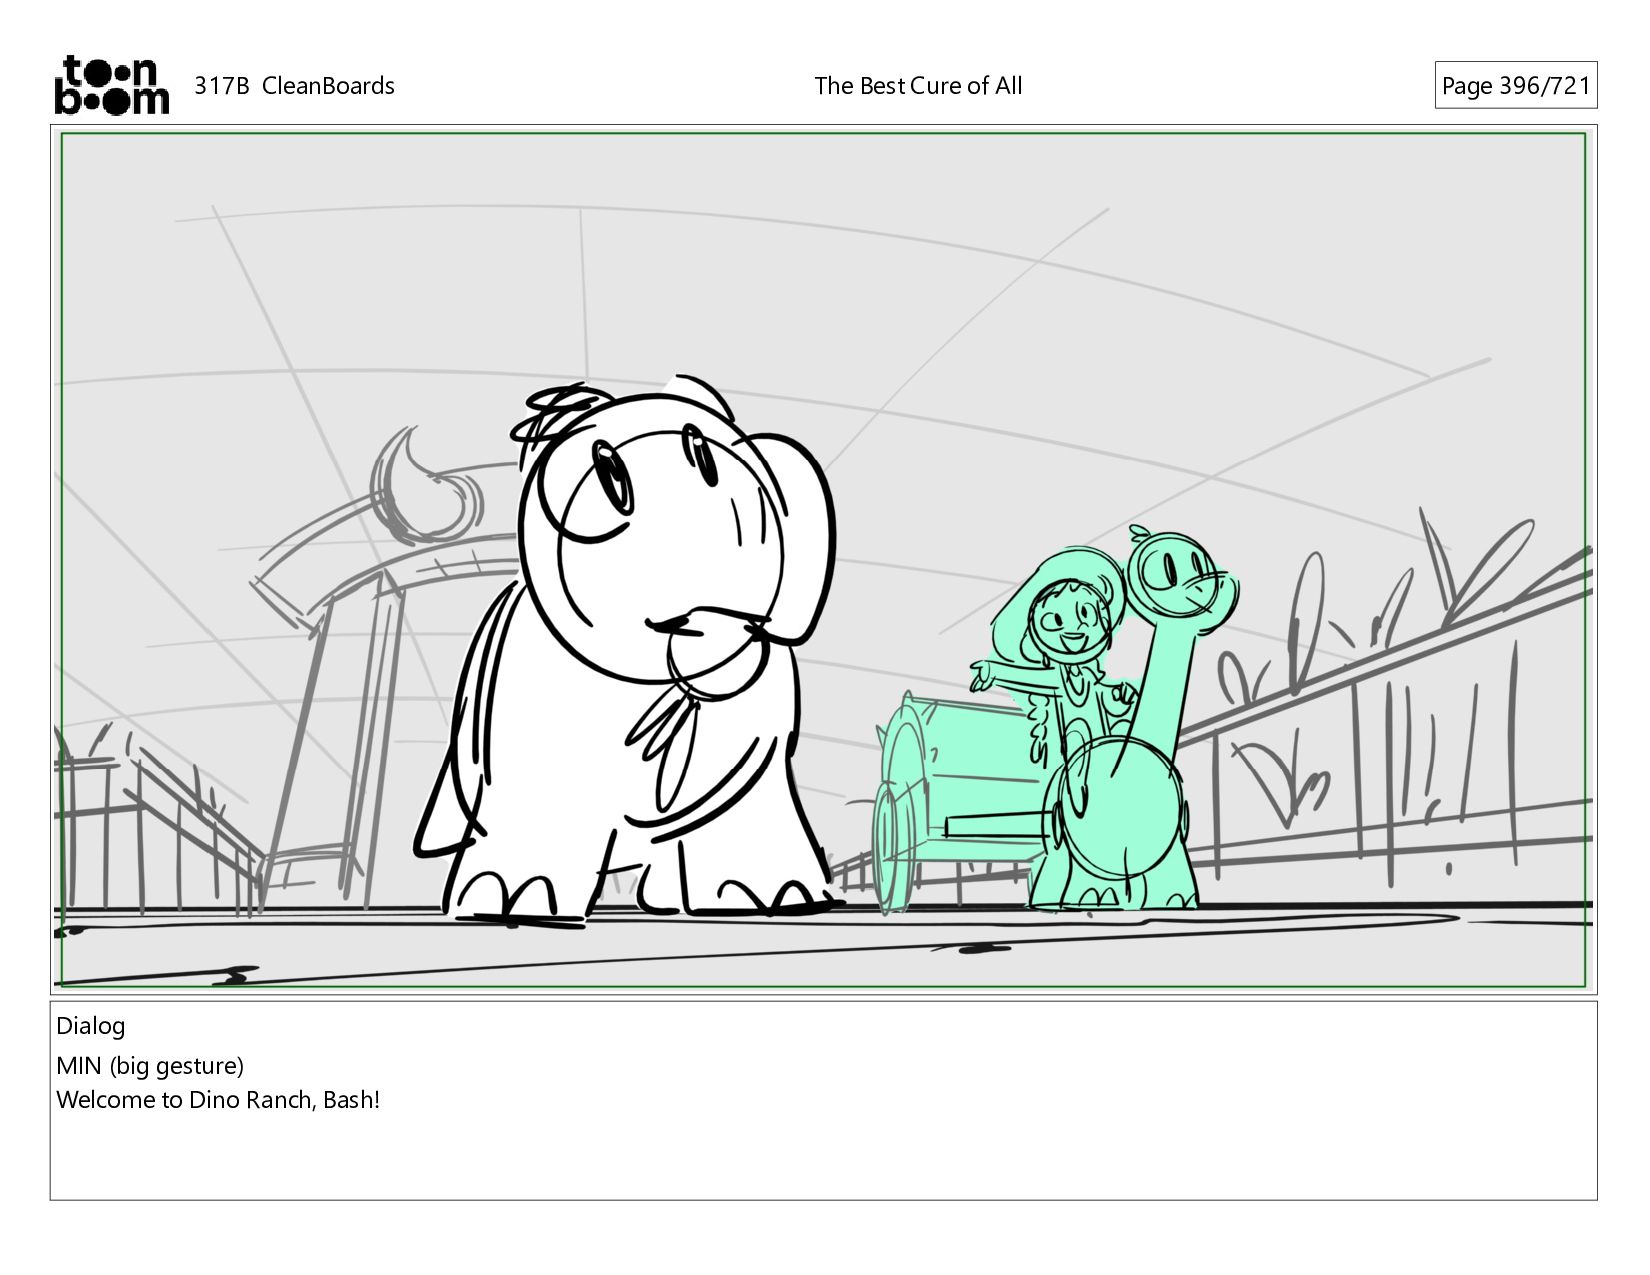The width and height of the screenshot is (1650, 1275).
Task: Select the line 'Welcome to Dino Ranch, Bash!'
Action: (218, 1100)
